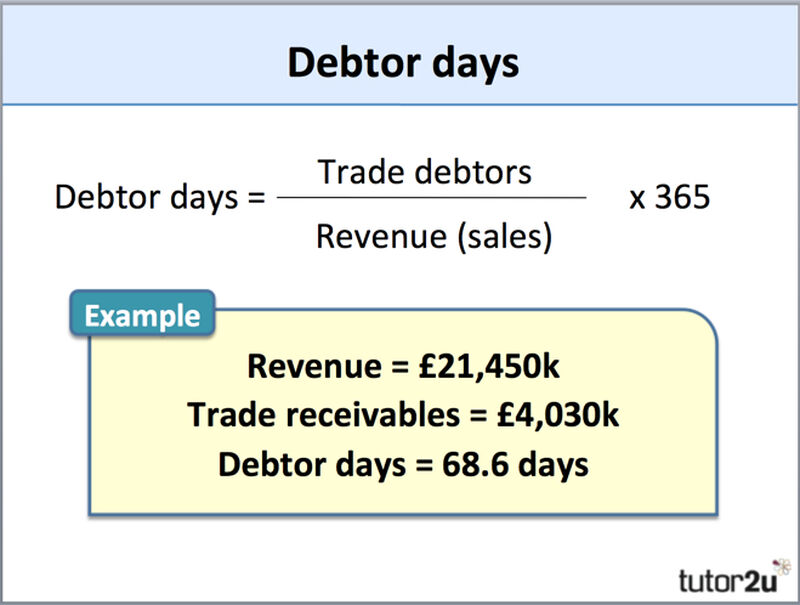The width and height of the screenshot is (800, 605).
Task: Select the Debtor days = 68.6 days result
Action: pyautogui.click(x=403, y=464)
